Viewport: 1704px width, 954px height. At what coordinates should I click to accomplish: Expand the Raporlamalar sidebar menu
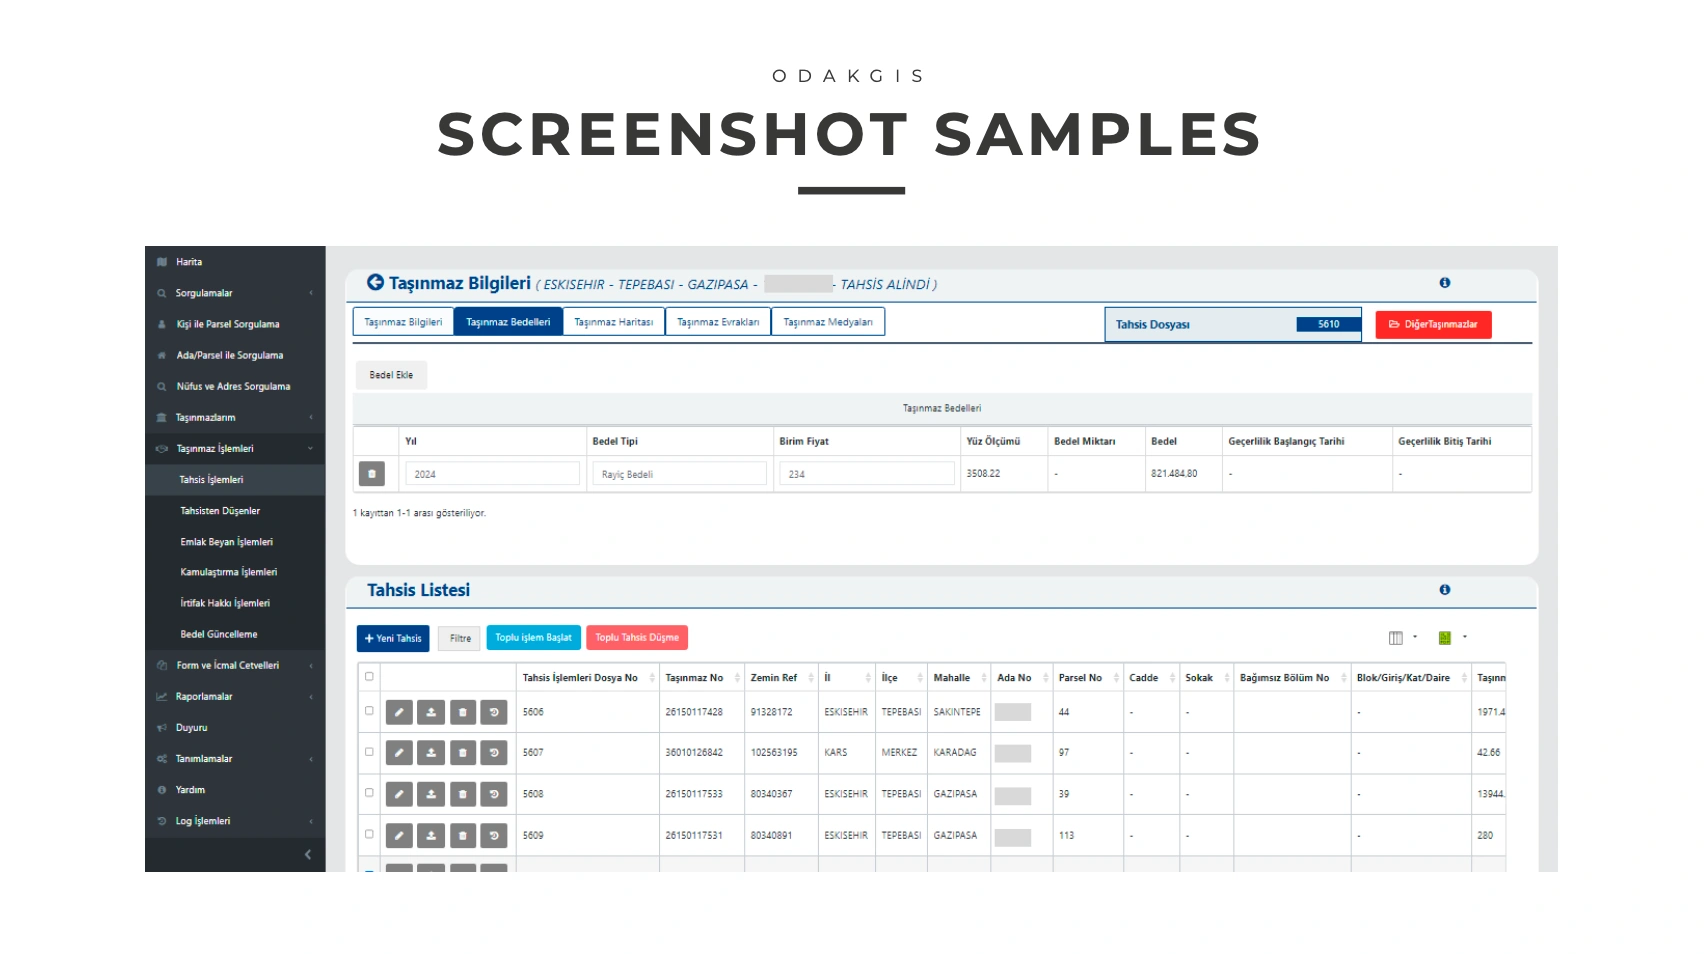click(x=235, y=697)
